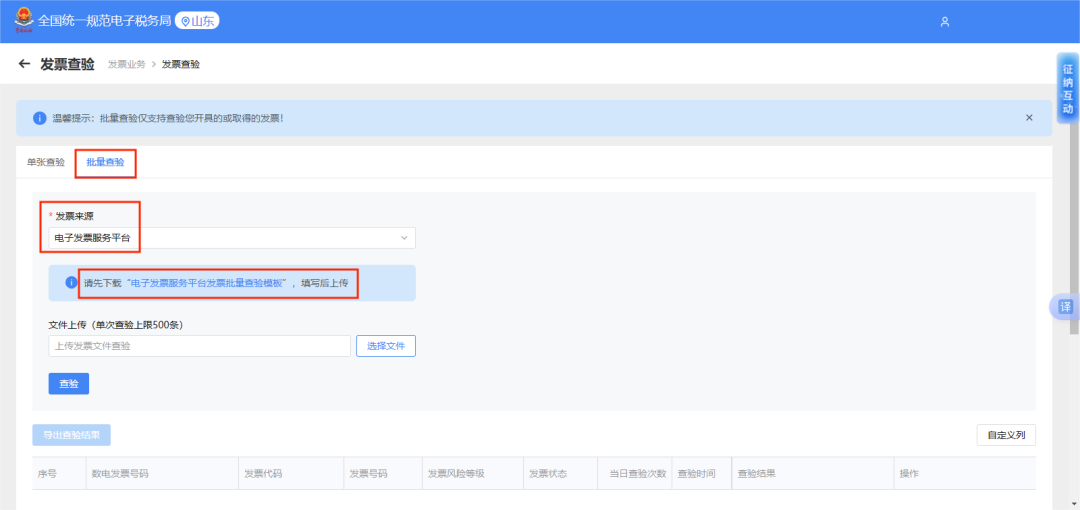
Task: Open the 自定义列 column settings
Action: pos(1006,435)
